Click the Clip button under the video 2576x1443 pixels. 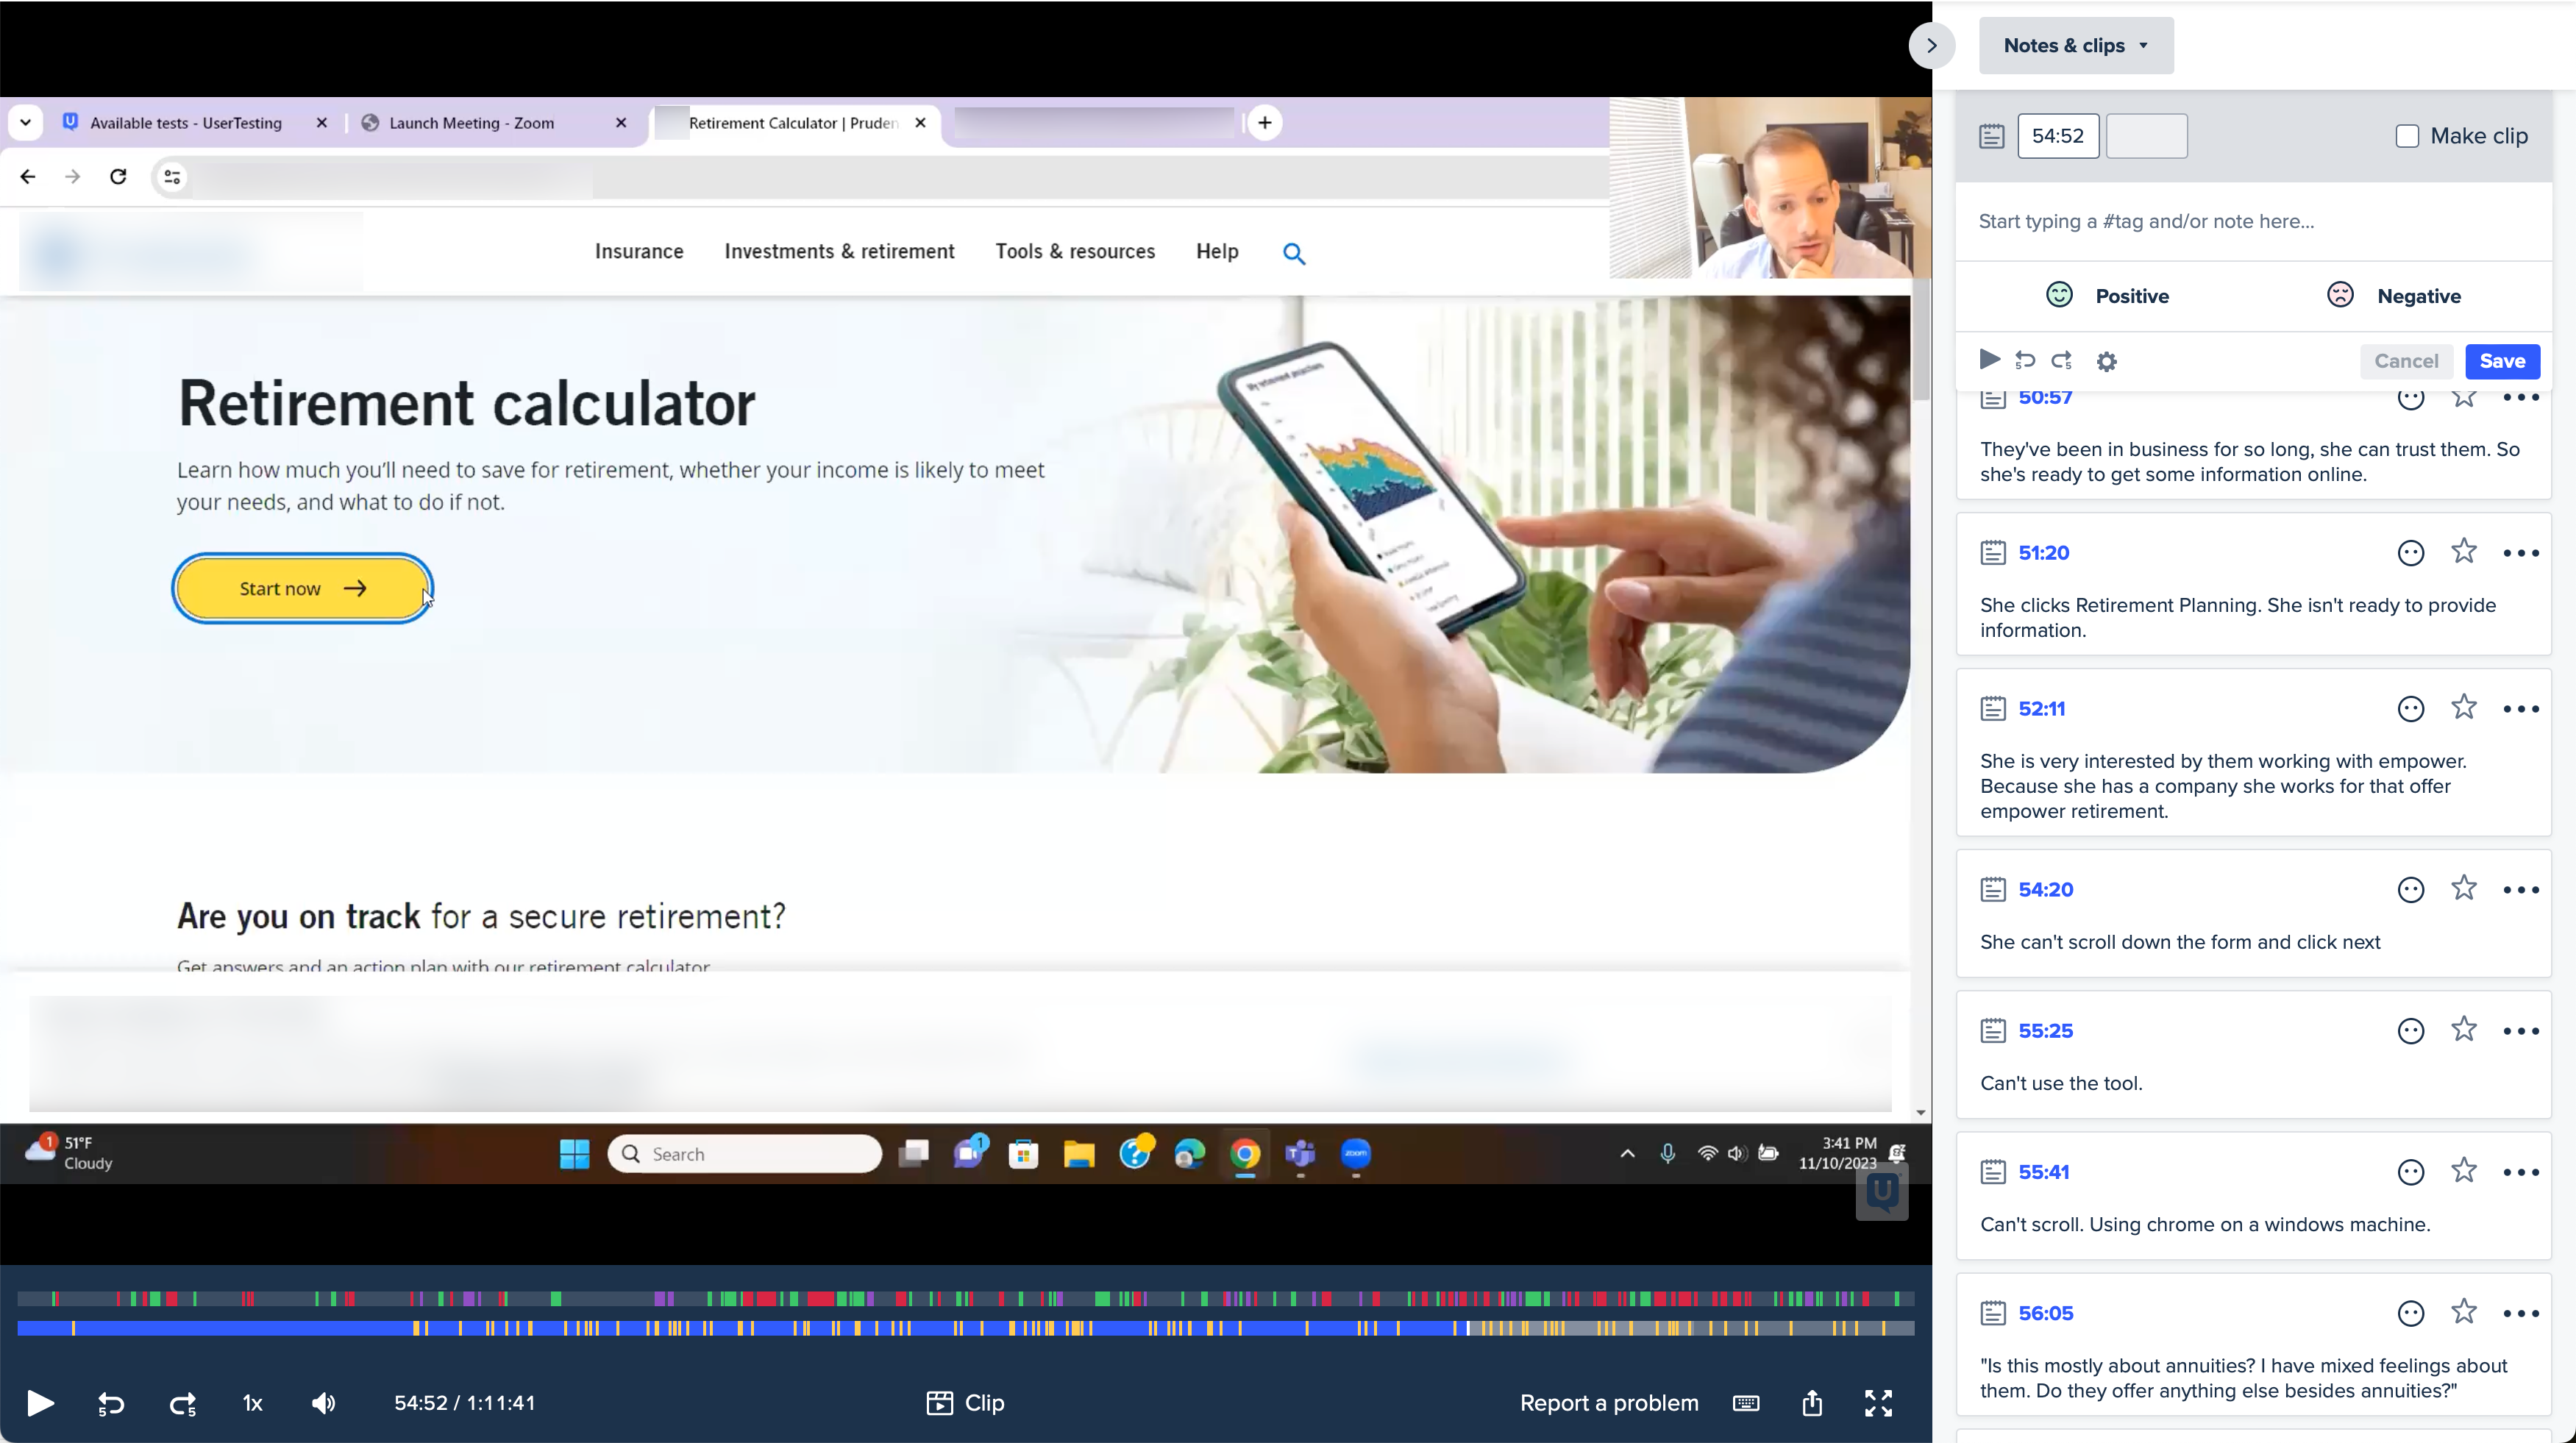[x=965, y=1403]
